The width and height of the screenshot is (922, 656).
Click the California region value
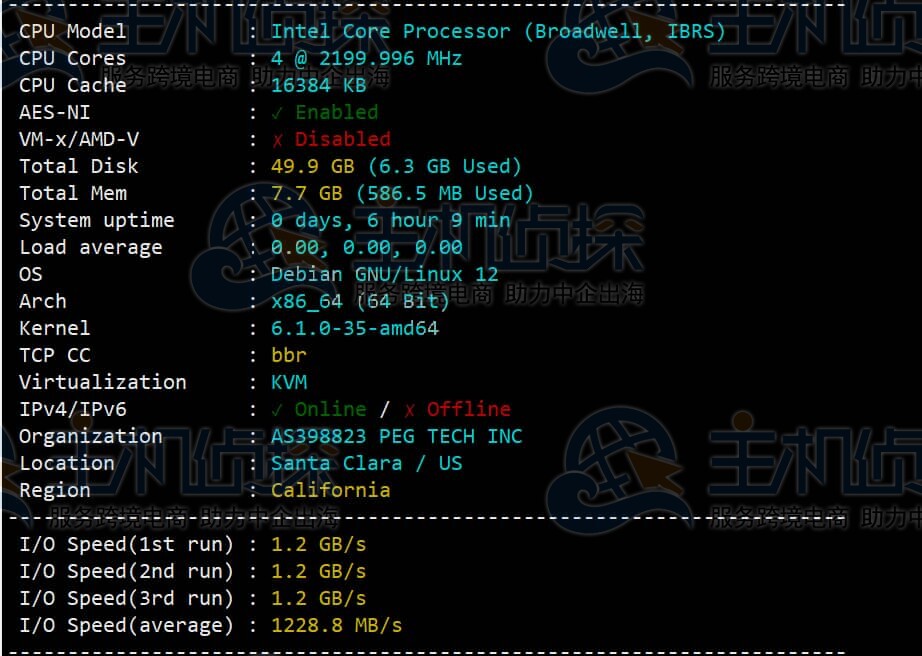coord(330,491)
